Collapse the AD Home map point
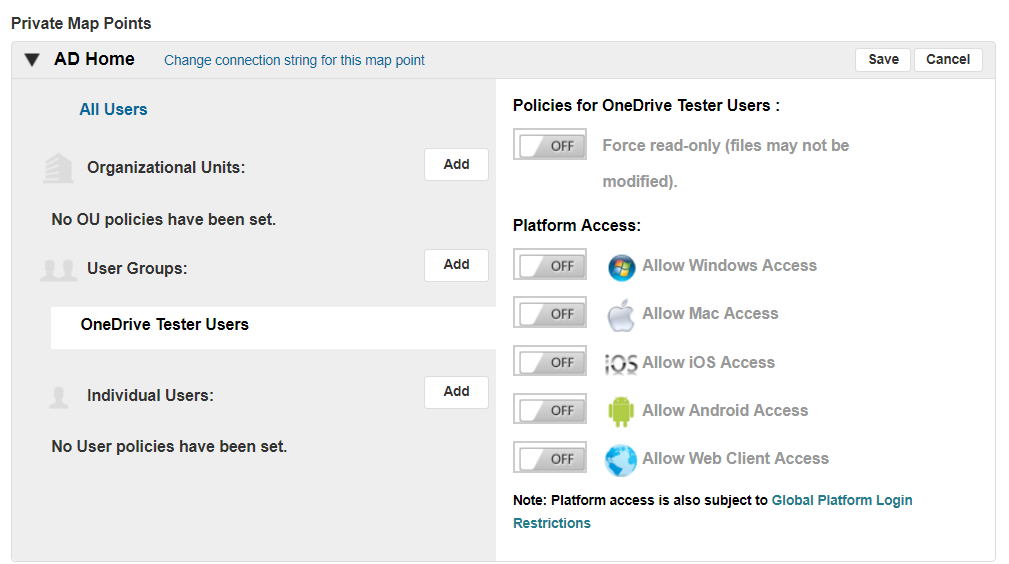 click(x=32, y=60)
